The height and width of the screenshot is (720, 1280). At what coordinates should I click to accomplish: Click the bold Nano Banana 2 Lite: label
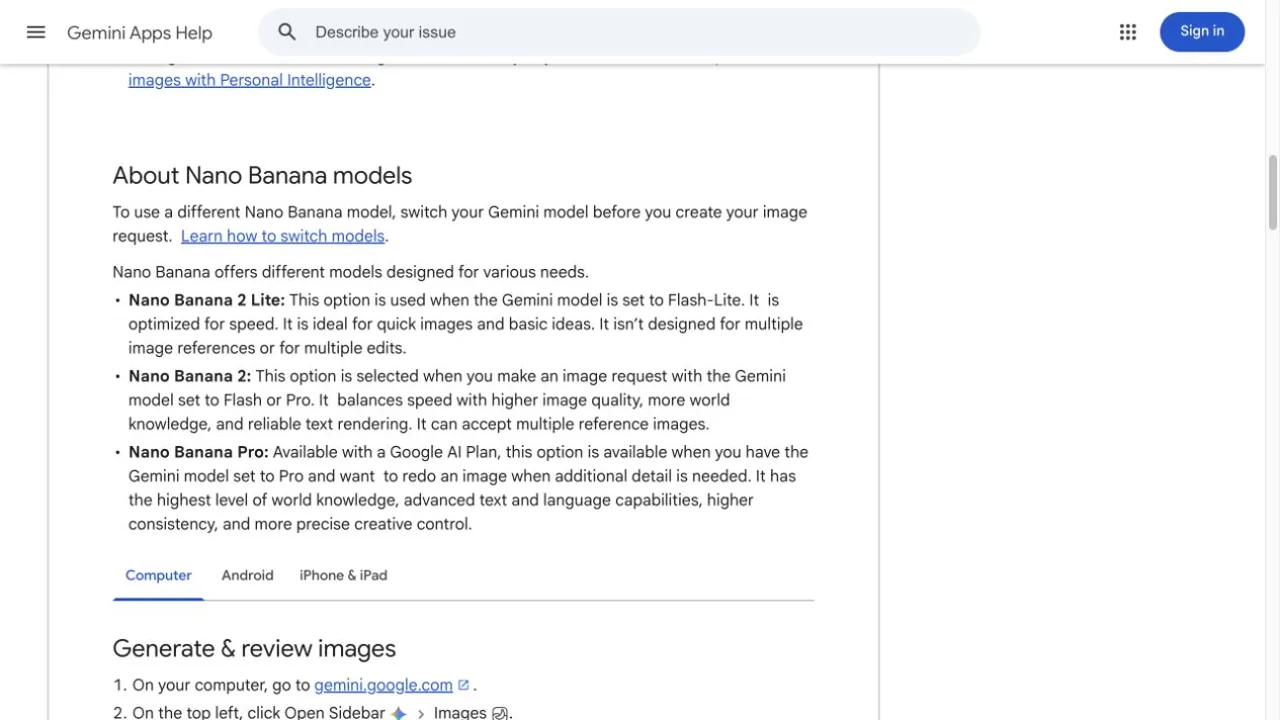point(207,300)
